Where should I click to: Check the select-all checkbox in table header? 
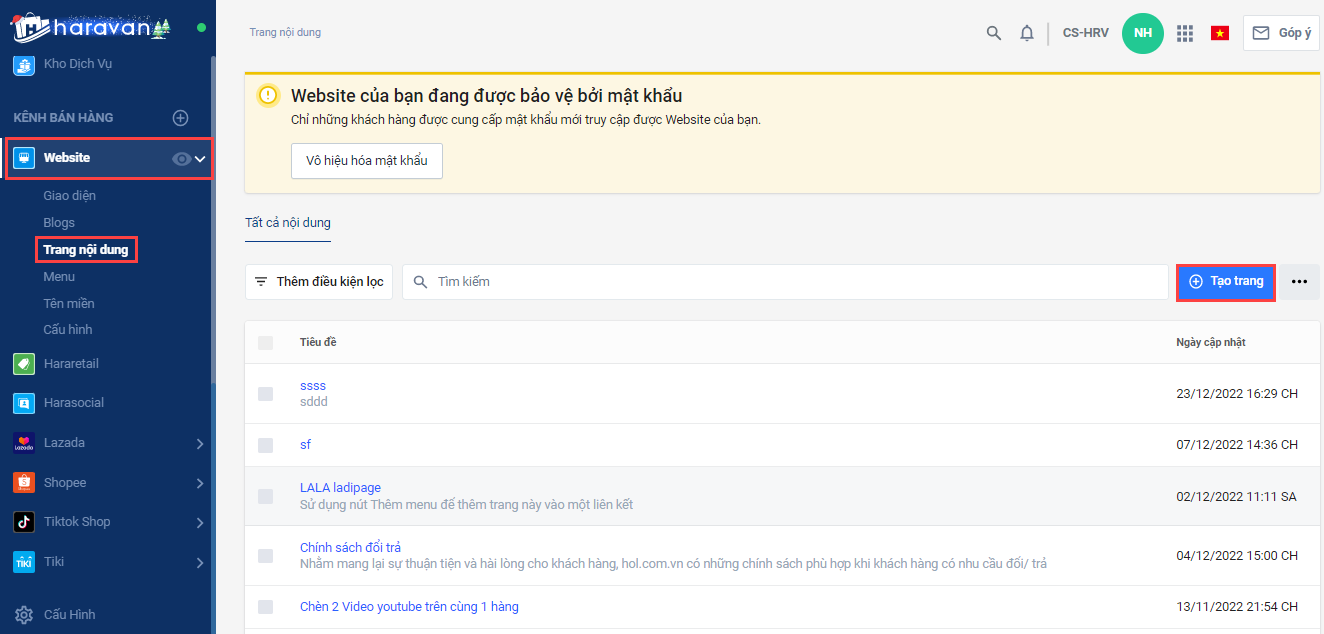pos(265,343)
